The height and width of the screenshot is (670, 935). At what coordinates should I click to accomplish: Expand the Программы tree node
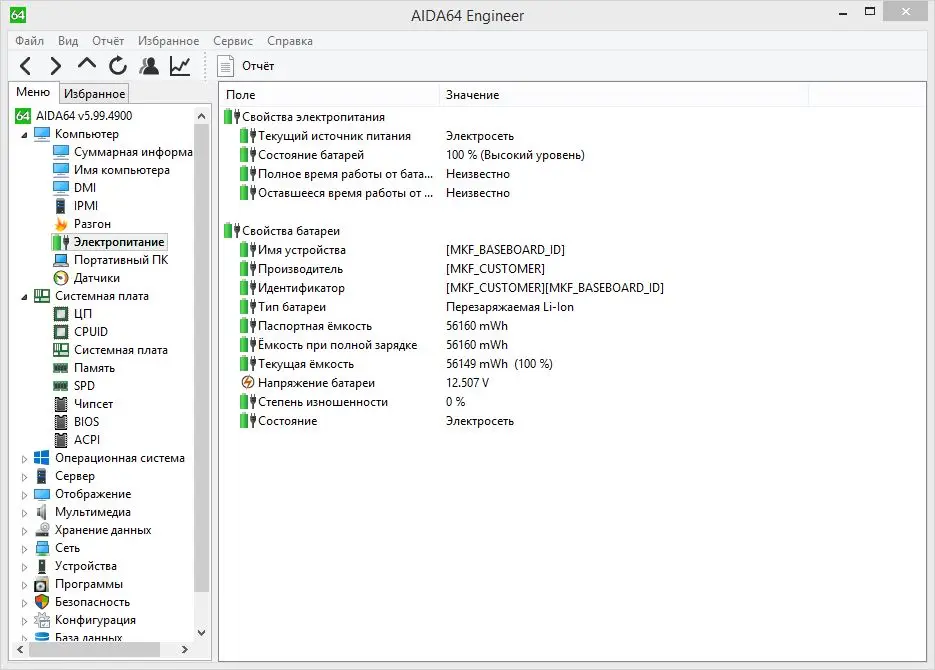tap(24, 585)
